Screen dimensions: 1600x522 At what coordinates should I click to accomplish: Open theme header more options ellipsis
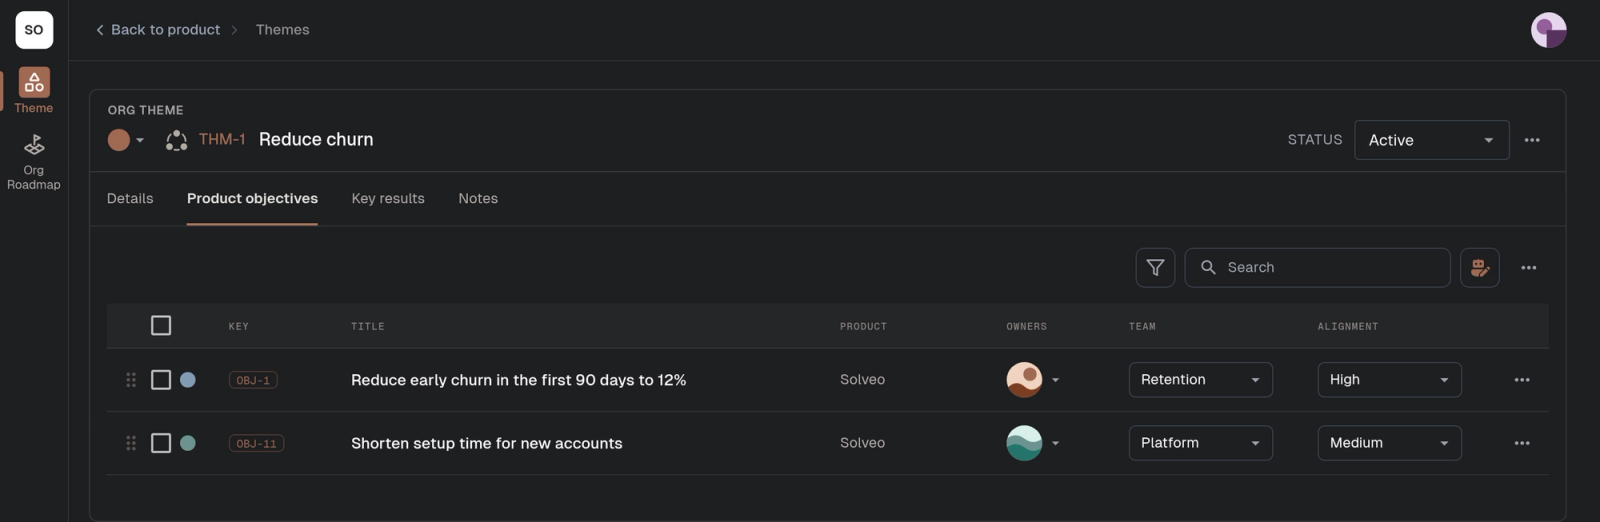pos(1532,140)
